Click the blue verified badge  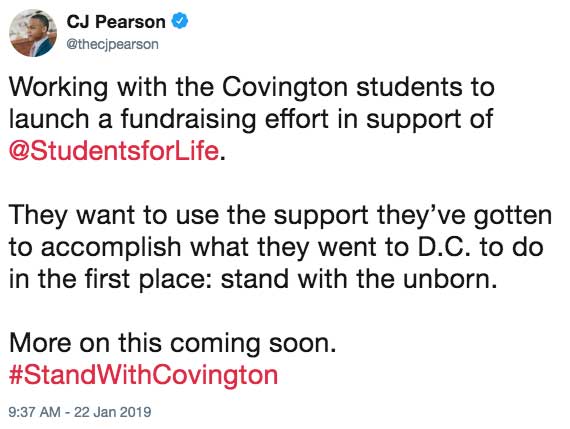tap(179, 21)
